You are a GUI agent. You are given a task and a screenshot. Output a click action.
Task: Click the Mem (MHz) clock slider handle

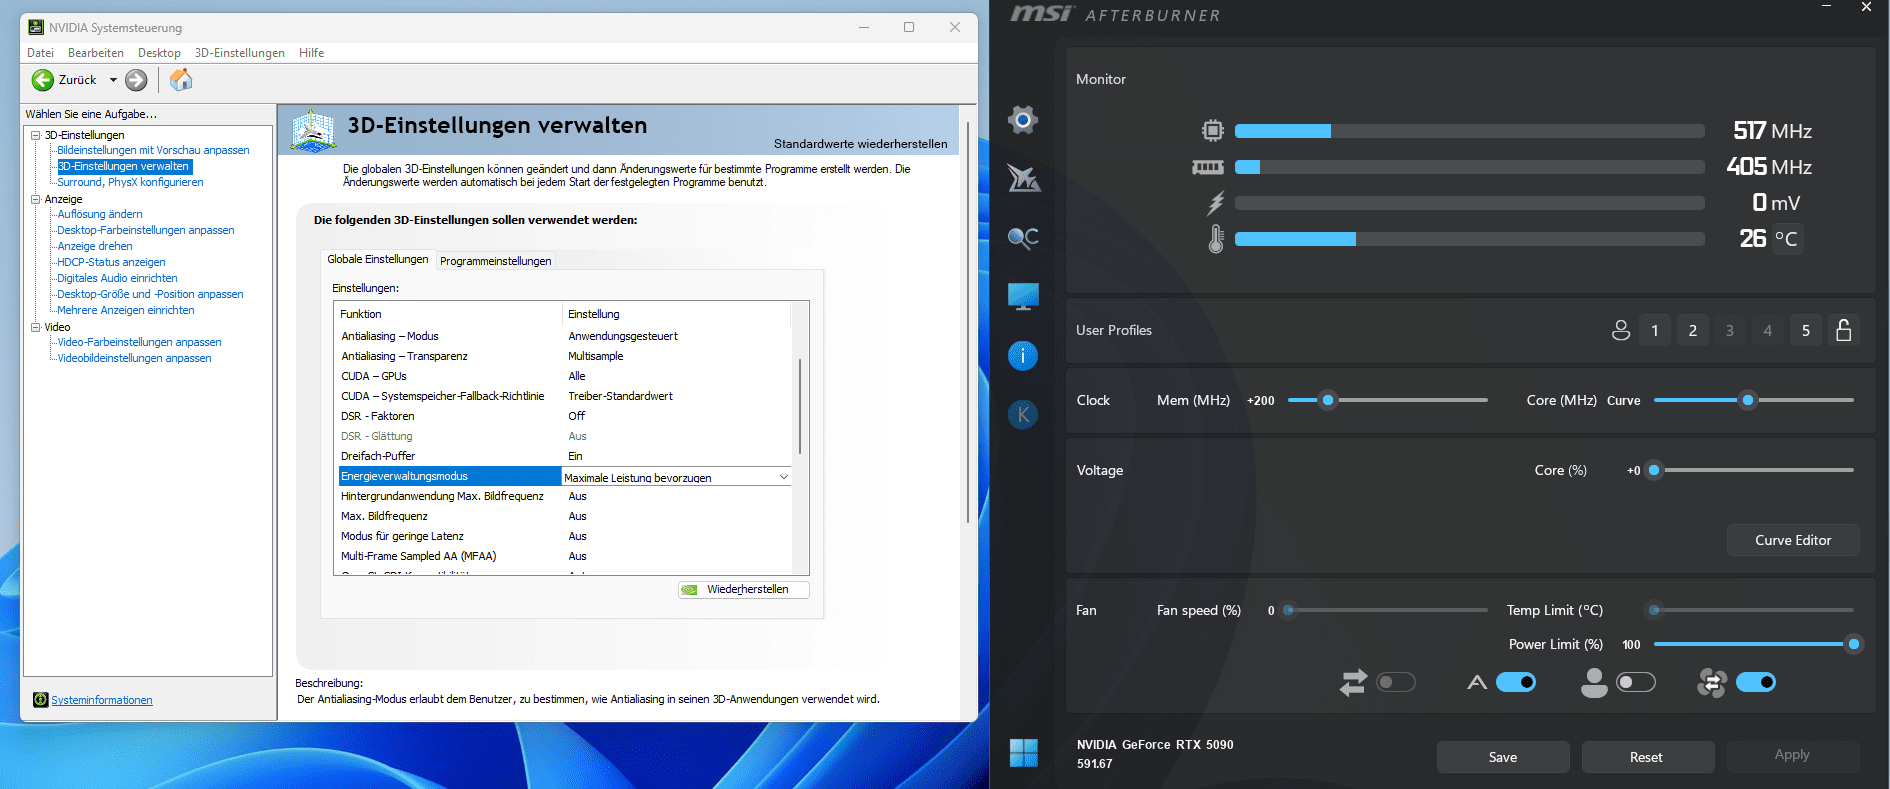[x=1328, y=400]
